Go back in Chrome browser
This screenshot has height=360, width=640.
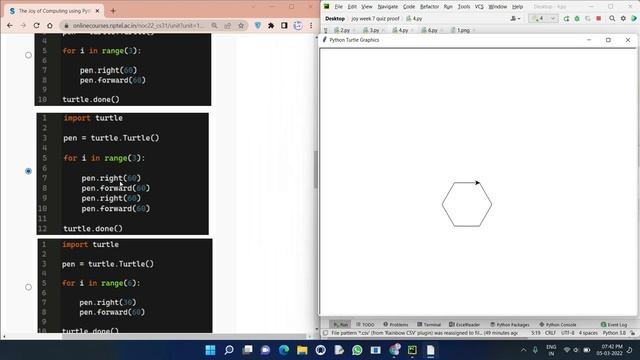click(x=10, y=25)
